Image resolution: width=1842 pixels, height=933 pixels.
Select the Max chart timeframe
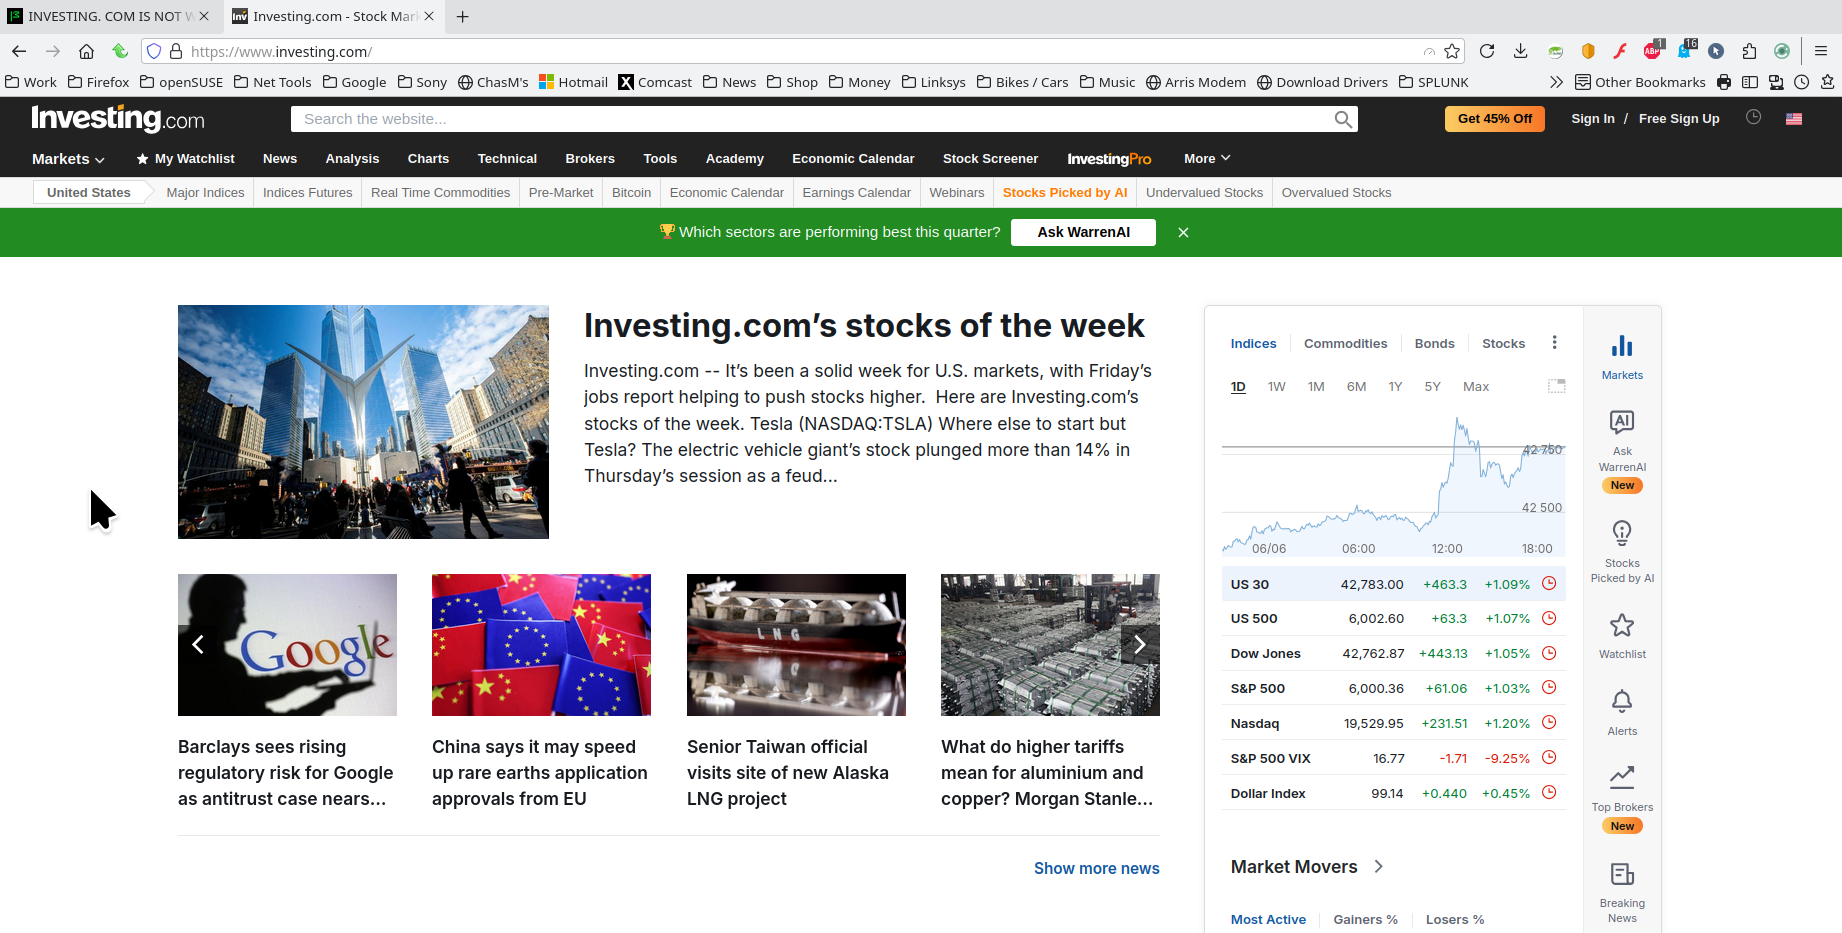click(1476, 386)
